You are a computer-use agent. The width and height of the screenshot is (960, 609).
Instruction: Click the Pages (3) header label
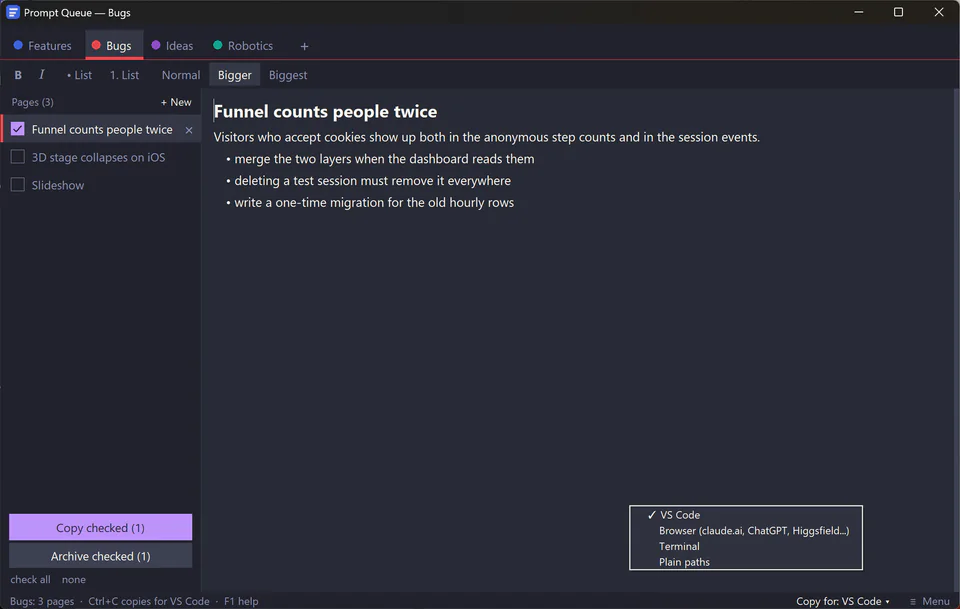point(32,102)
